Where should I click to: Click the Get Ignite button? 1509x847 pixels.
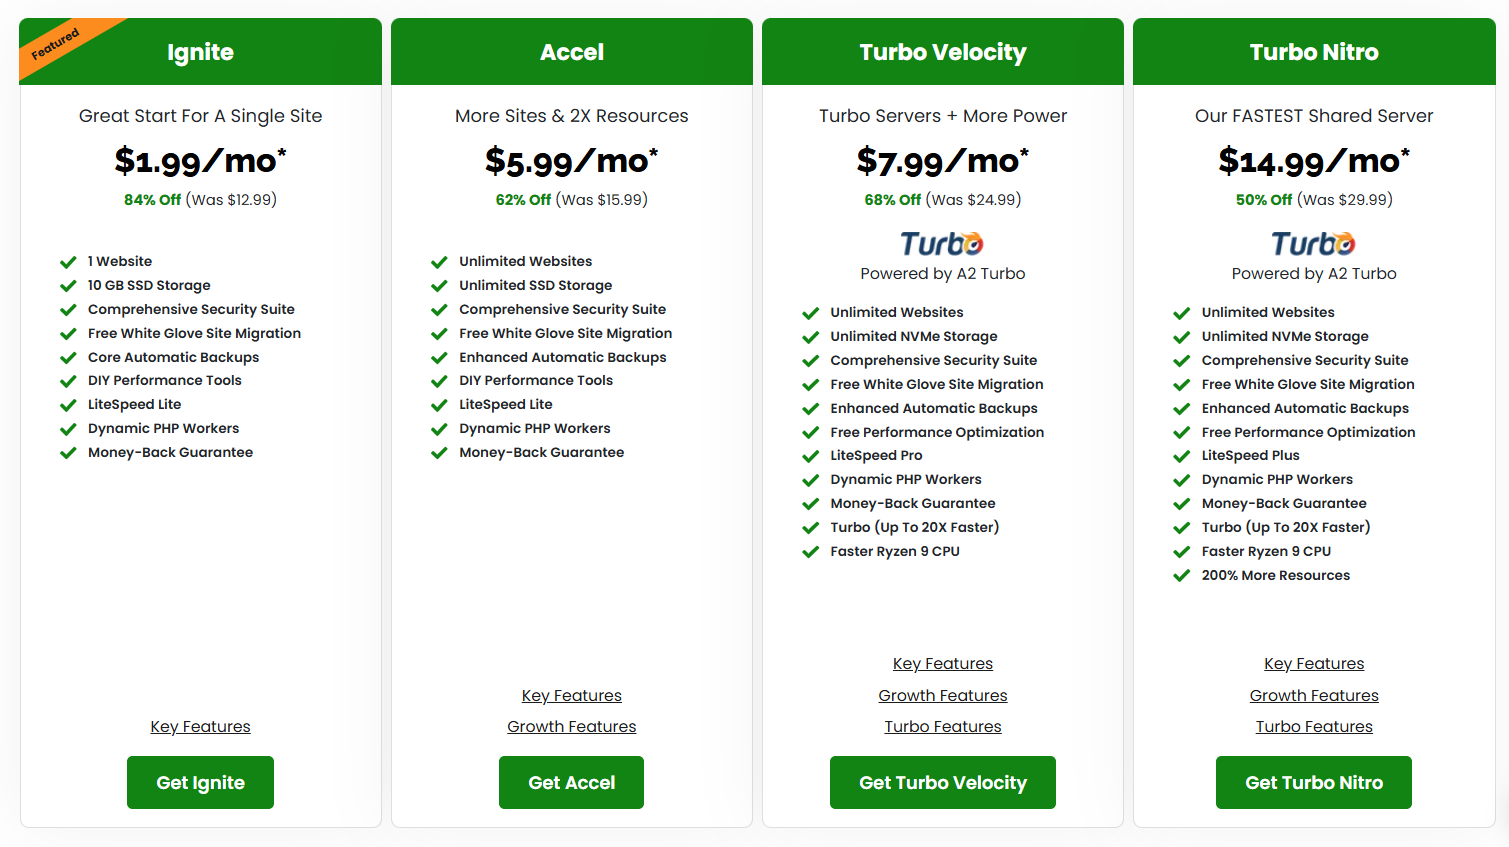click(x=200, y=783)
